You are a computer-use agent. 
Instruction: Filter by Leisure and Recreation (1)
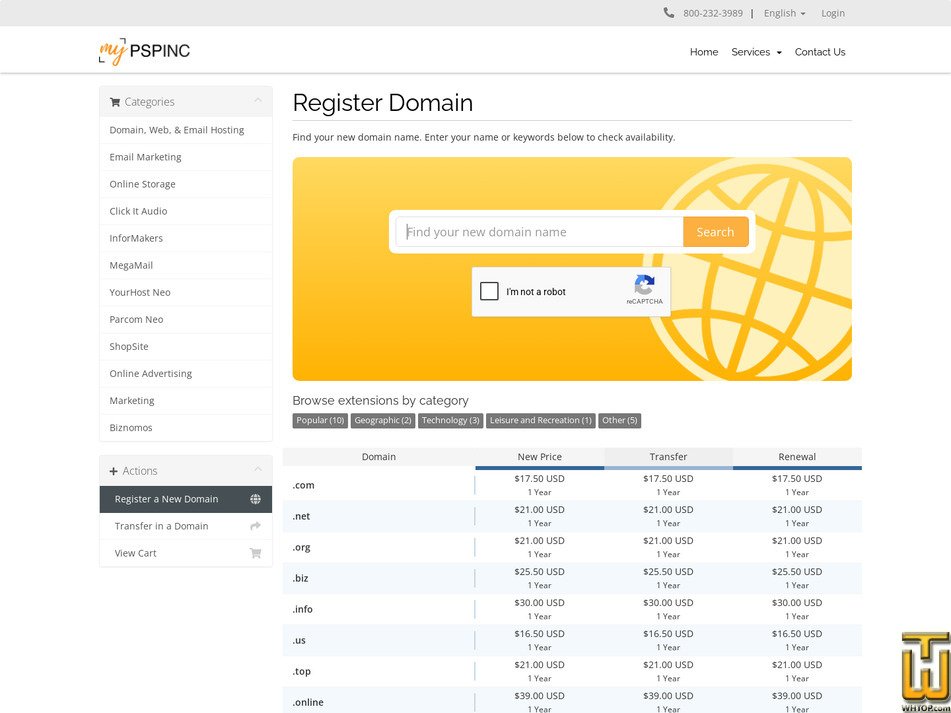pos(540,420)
